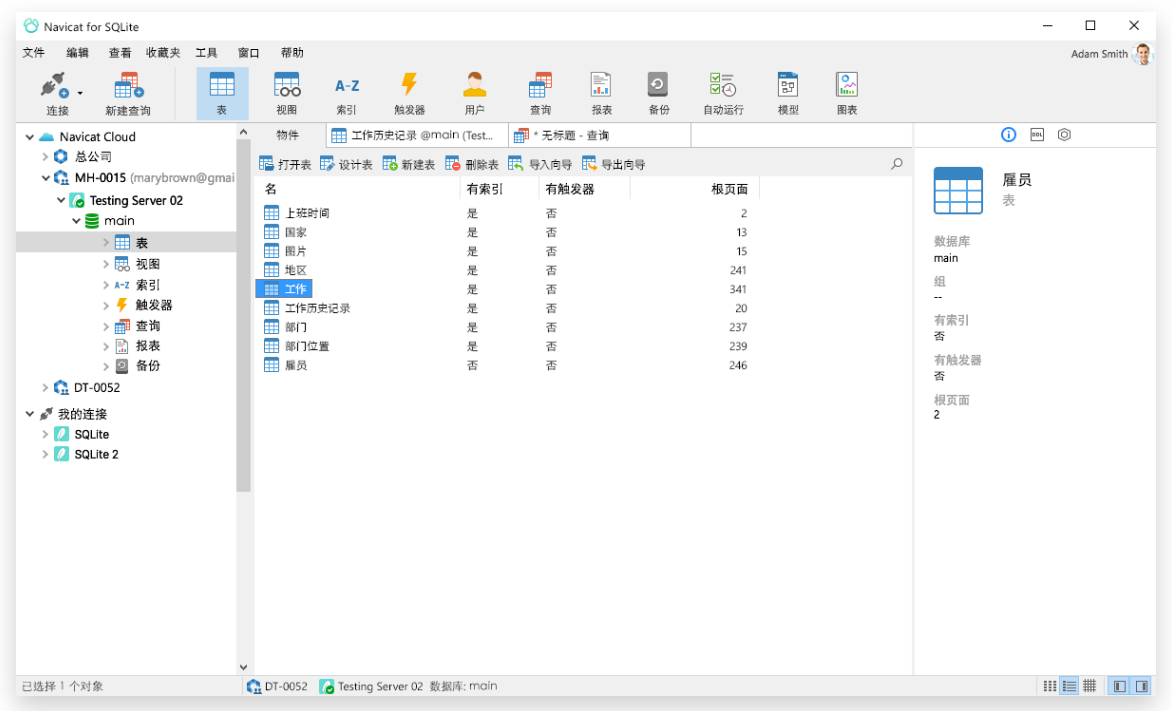Expand the 总公司 node
1172x711 pixels.
pos(45,157)
